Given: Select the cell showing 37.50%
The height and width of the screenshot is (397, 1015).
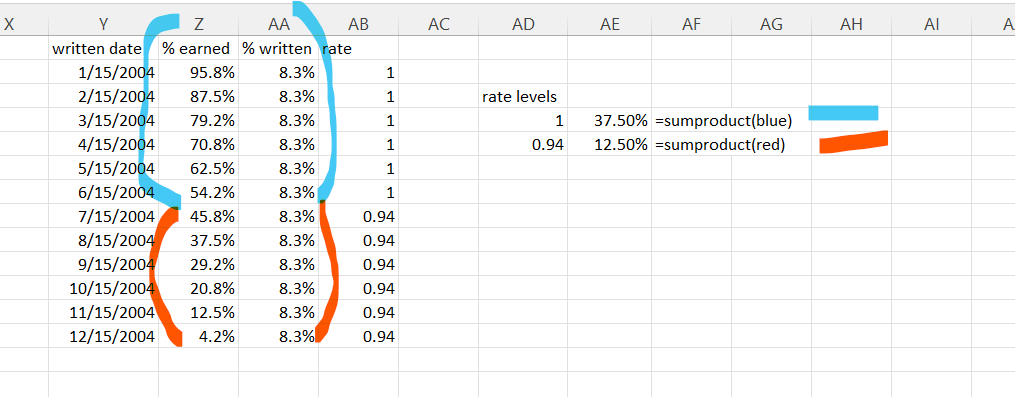Looking at the screenshot, I should [610, 120].
